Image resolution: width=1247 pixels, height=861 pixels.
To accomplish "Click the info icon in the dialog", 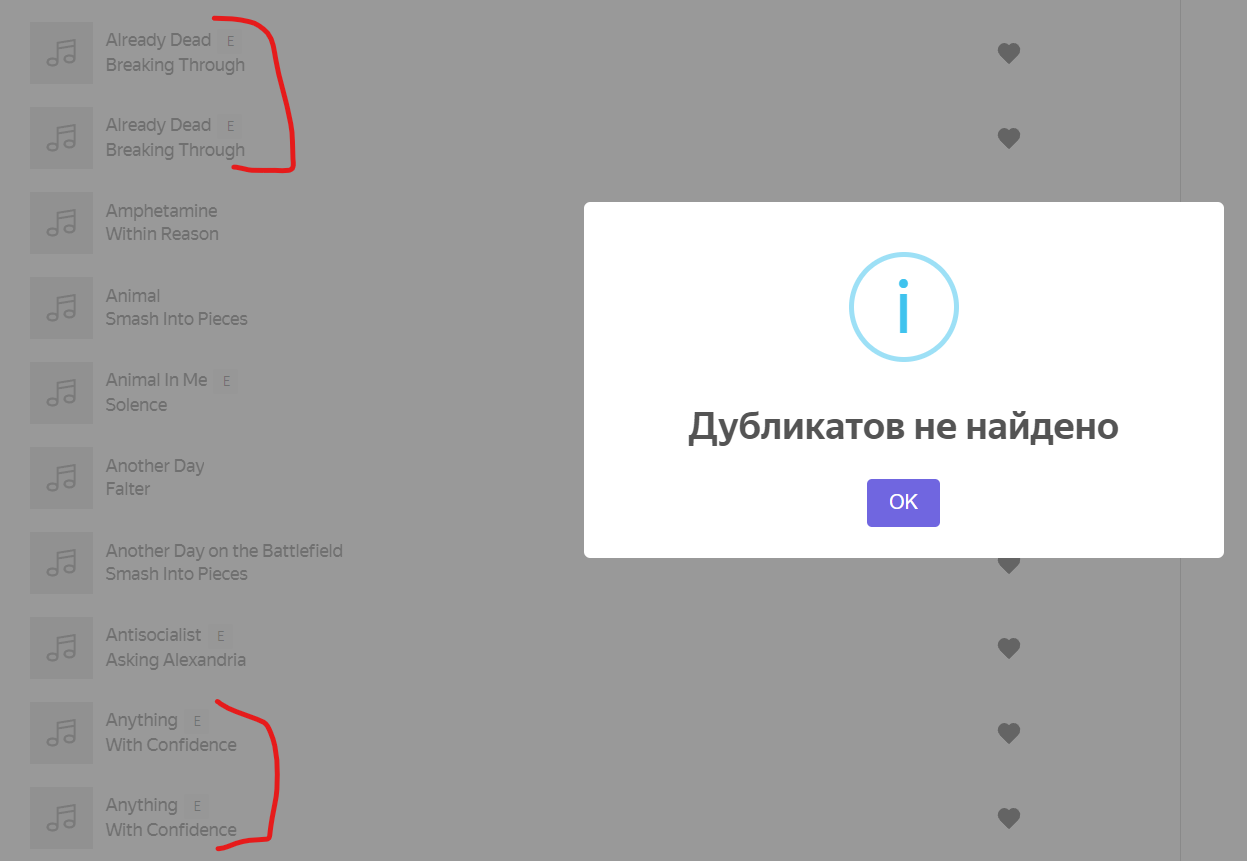I will click(x=903, y=307).
